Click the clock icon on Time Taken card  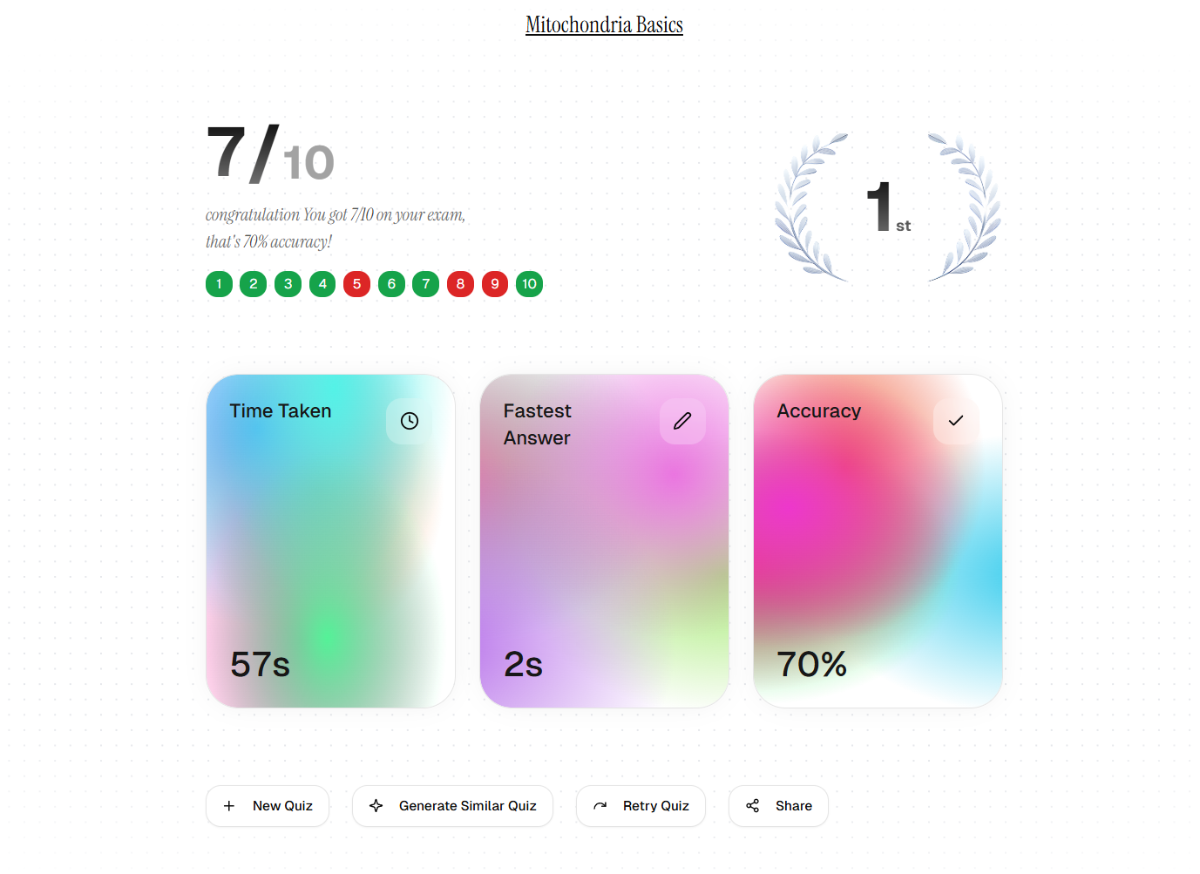(x=409, y=421)
